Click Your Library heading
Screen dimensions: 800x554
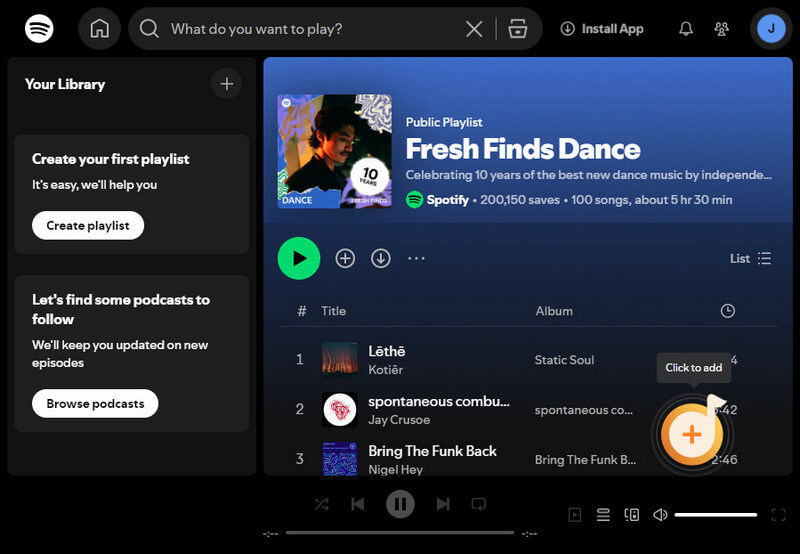pyautogui.click(x=65, y=84)
